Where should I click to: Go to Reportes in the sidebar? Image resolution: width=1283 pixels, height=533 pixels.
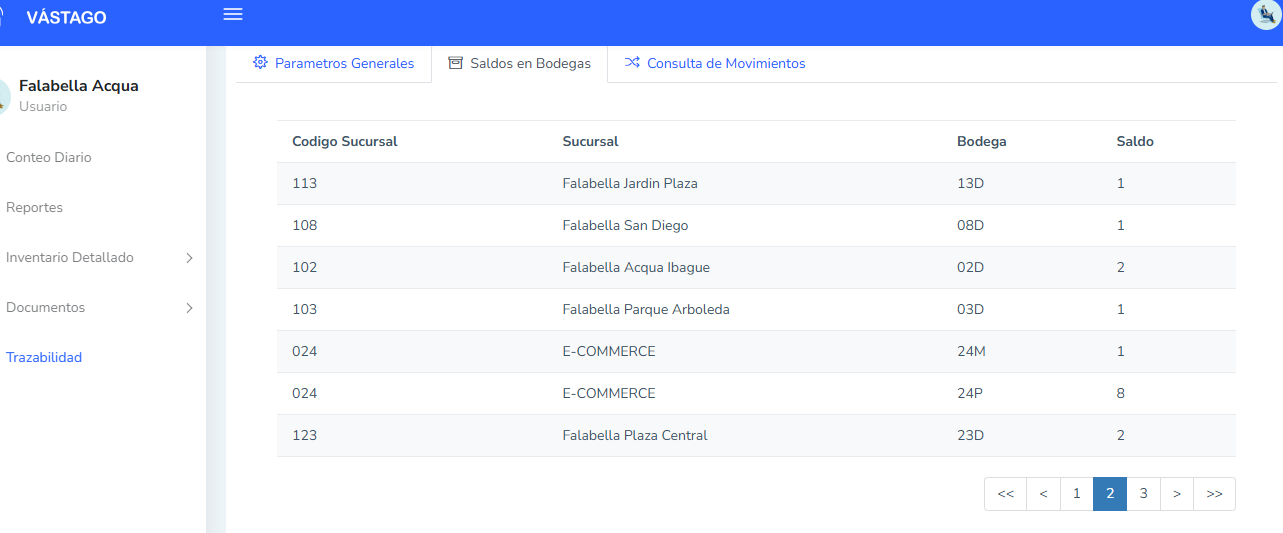34,208
